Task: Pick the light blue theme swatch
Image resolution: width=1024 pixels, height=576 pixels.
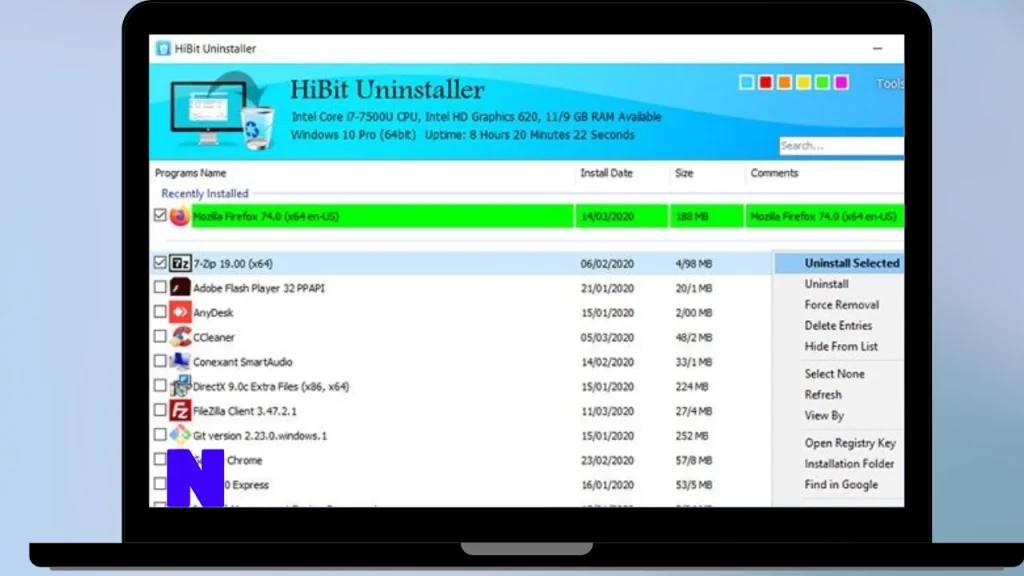Action: tap(746, 82)
